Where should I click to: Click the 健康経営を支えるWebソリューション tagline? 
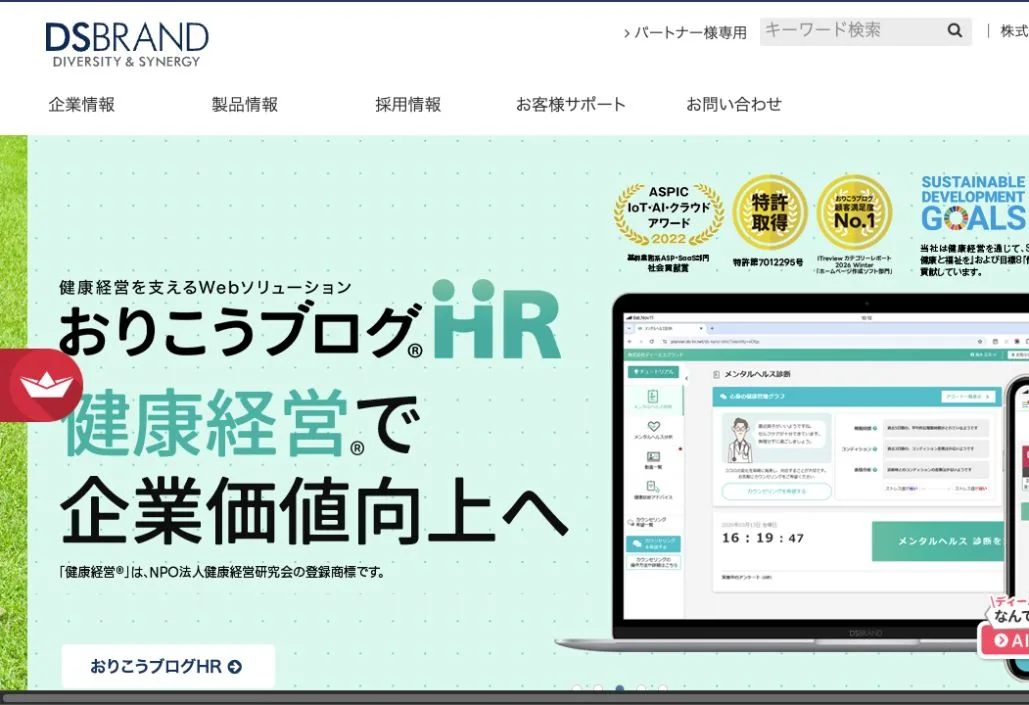(x=205, y=288)
